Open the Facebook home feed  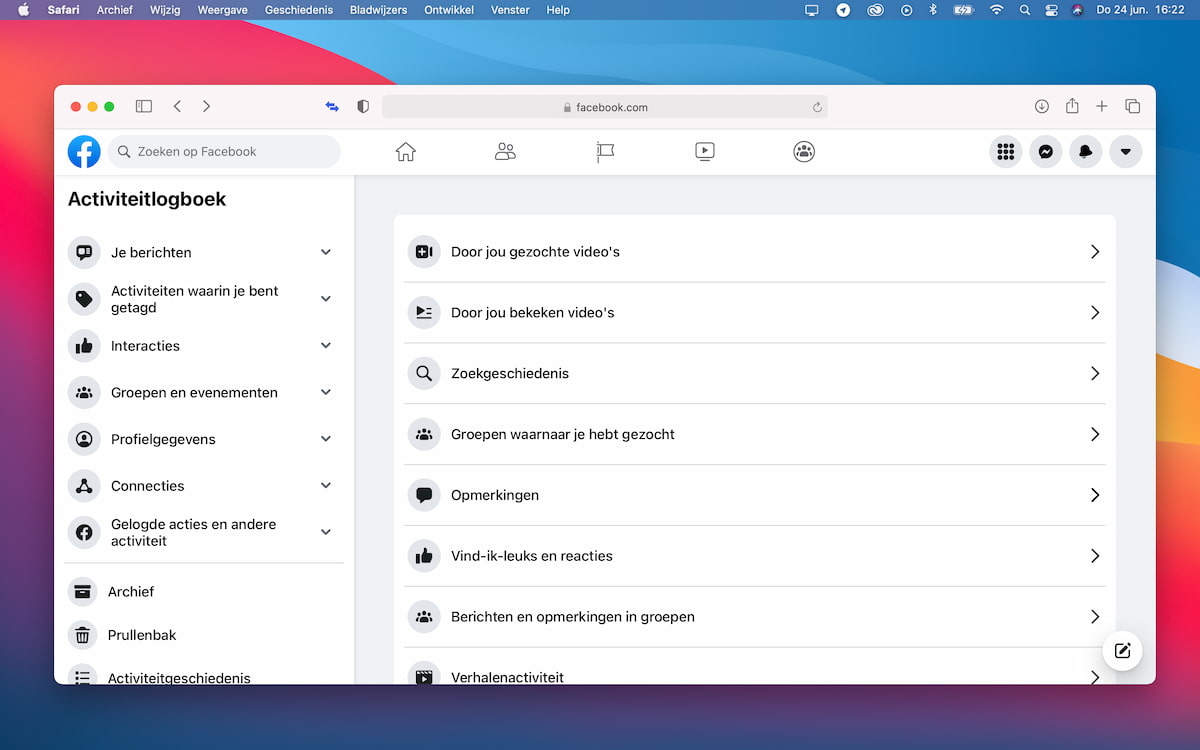point(405,151)
